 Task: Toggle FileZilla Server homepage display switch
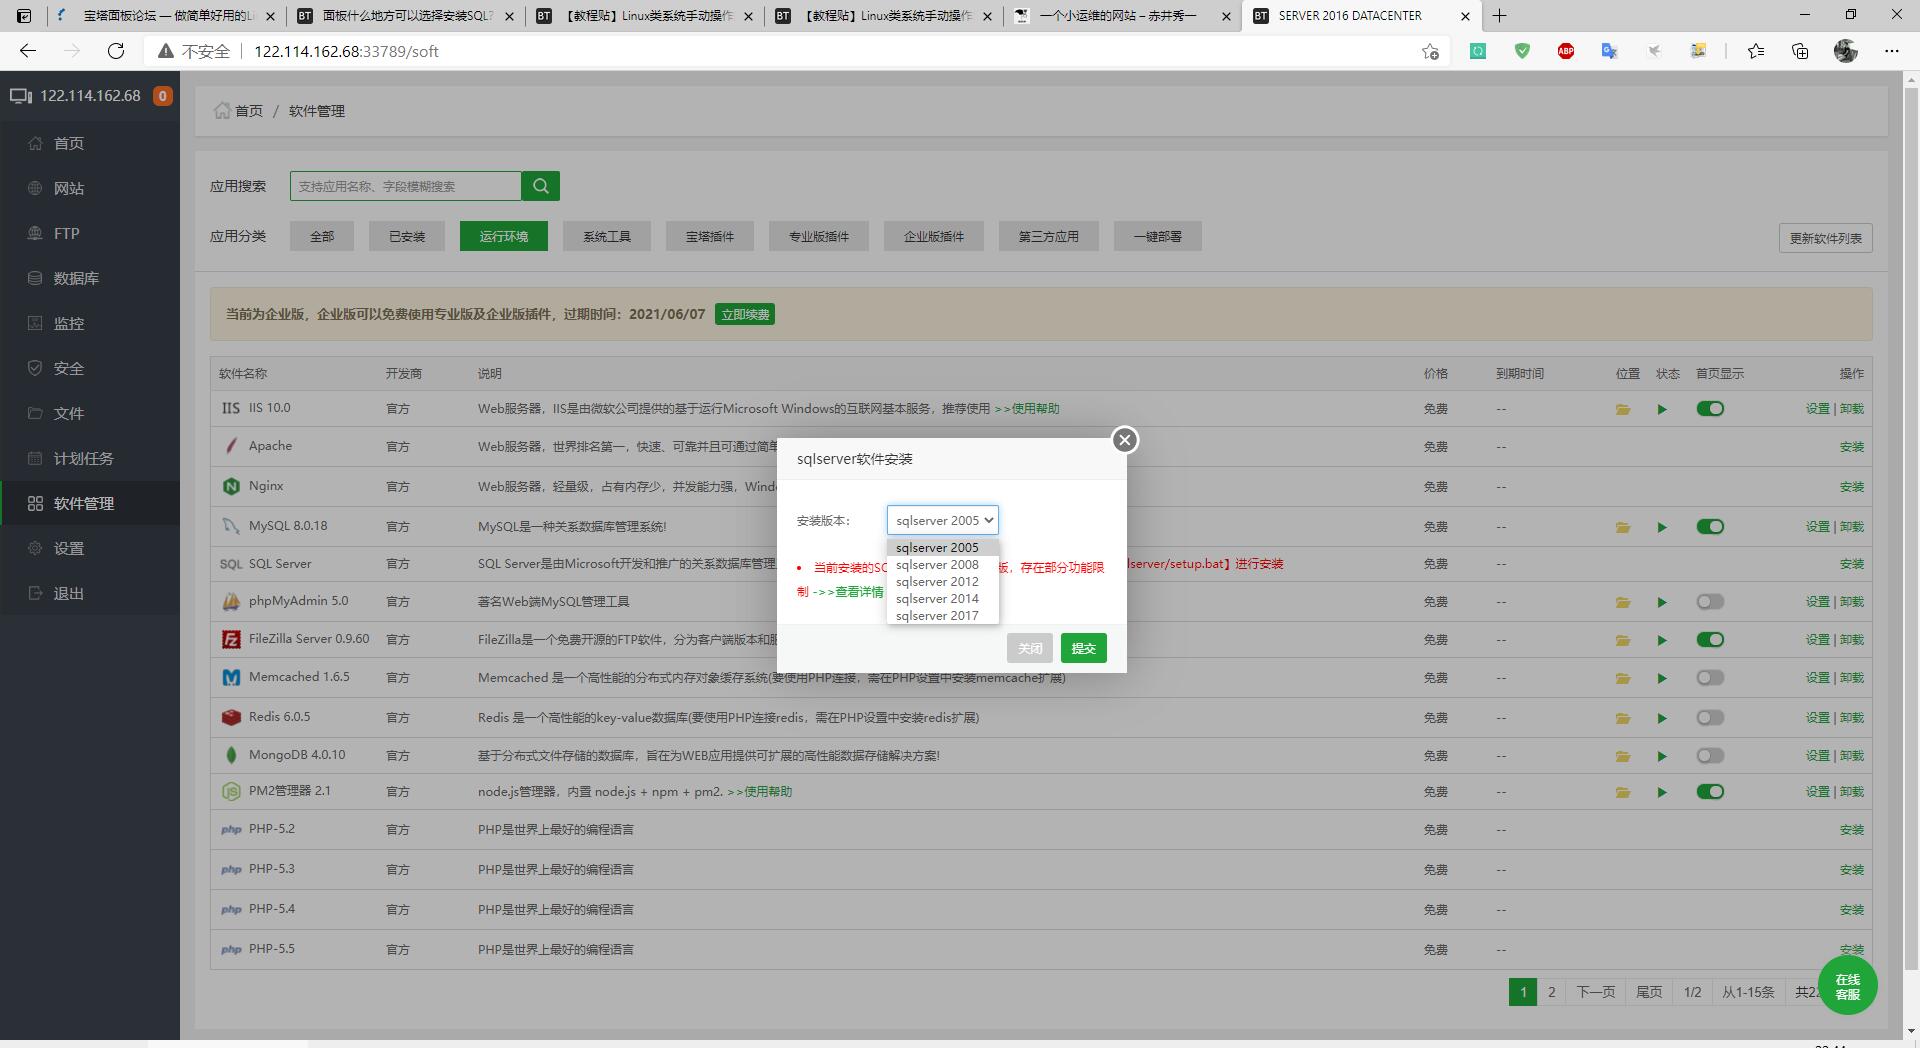point(1710,640)
